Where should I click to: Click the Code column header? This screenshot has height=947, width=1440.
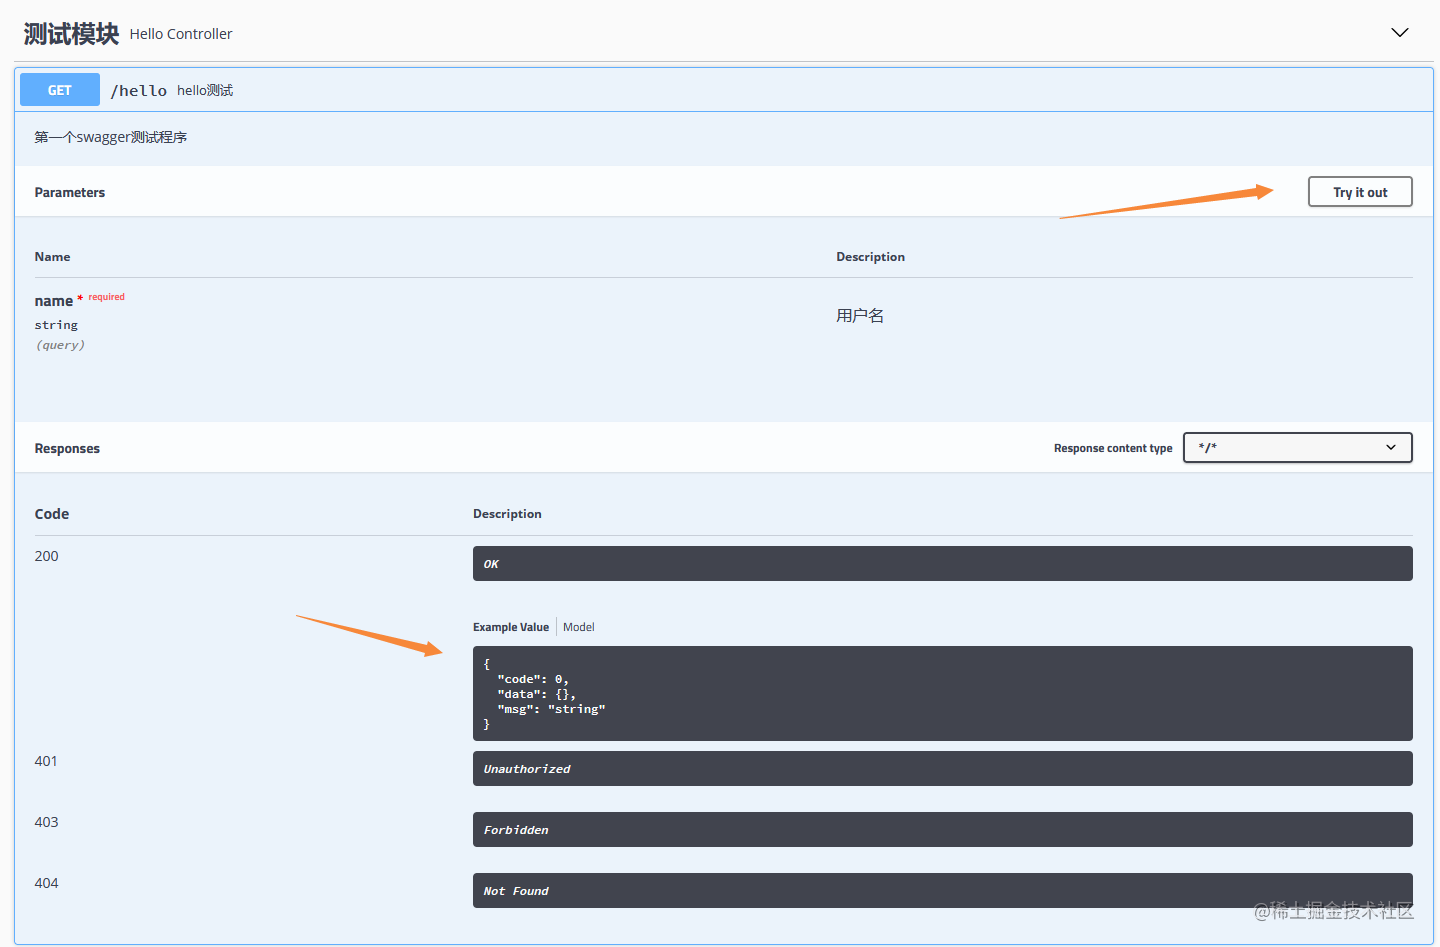coord(52,514)
